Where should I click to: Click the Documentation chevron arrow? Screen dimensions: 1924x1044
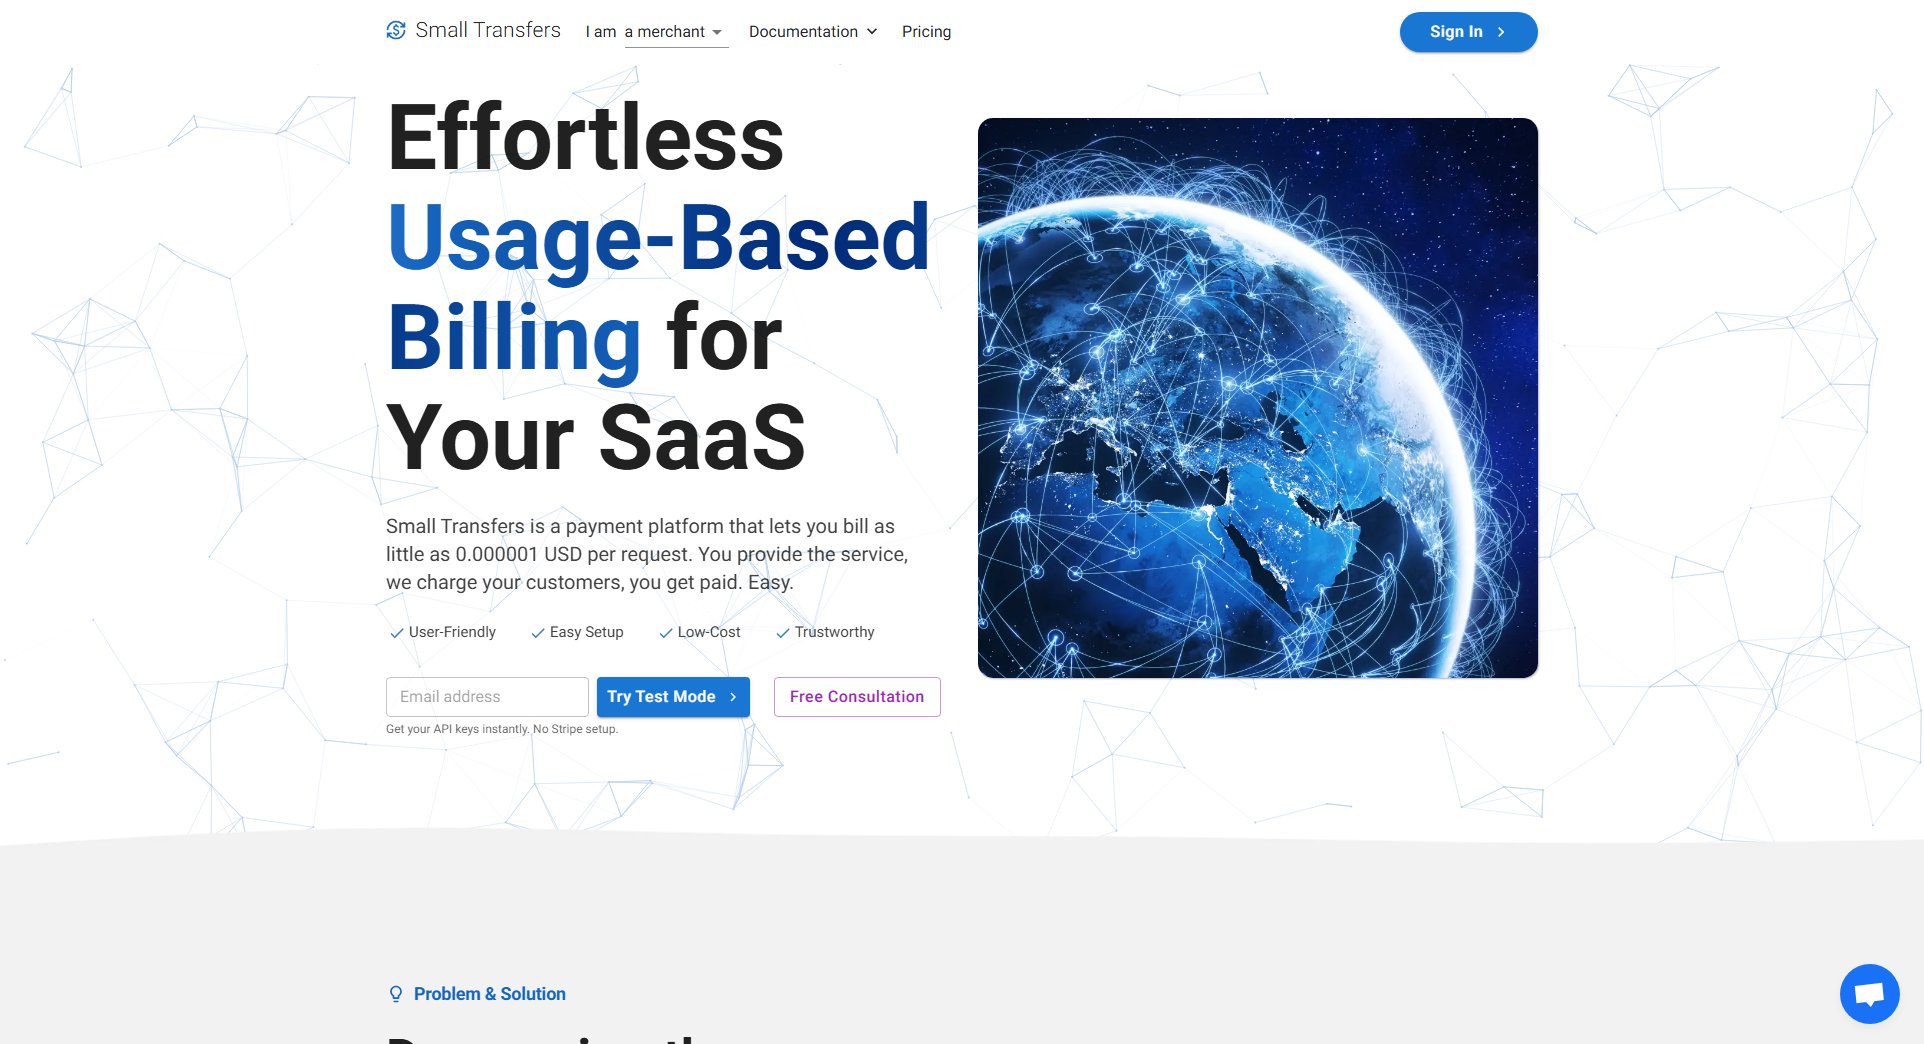click(872, 32)
